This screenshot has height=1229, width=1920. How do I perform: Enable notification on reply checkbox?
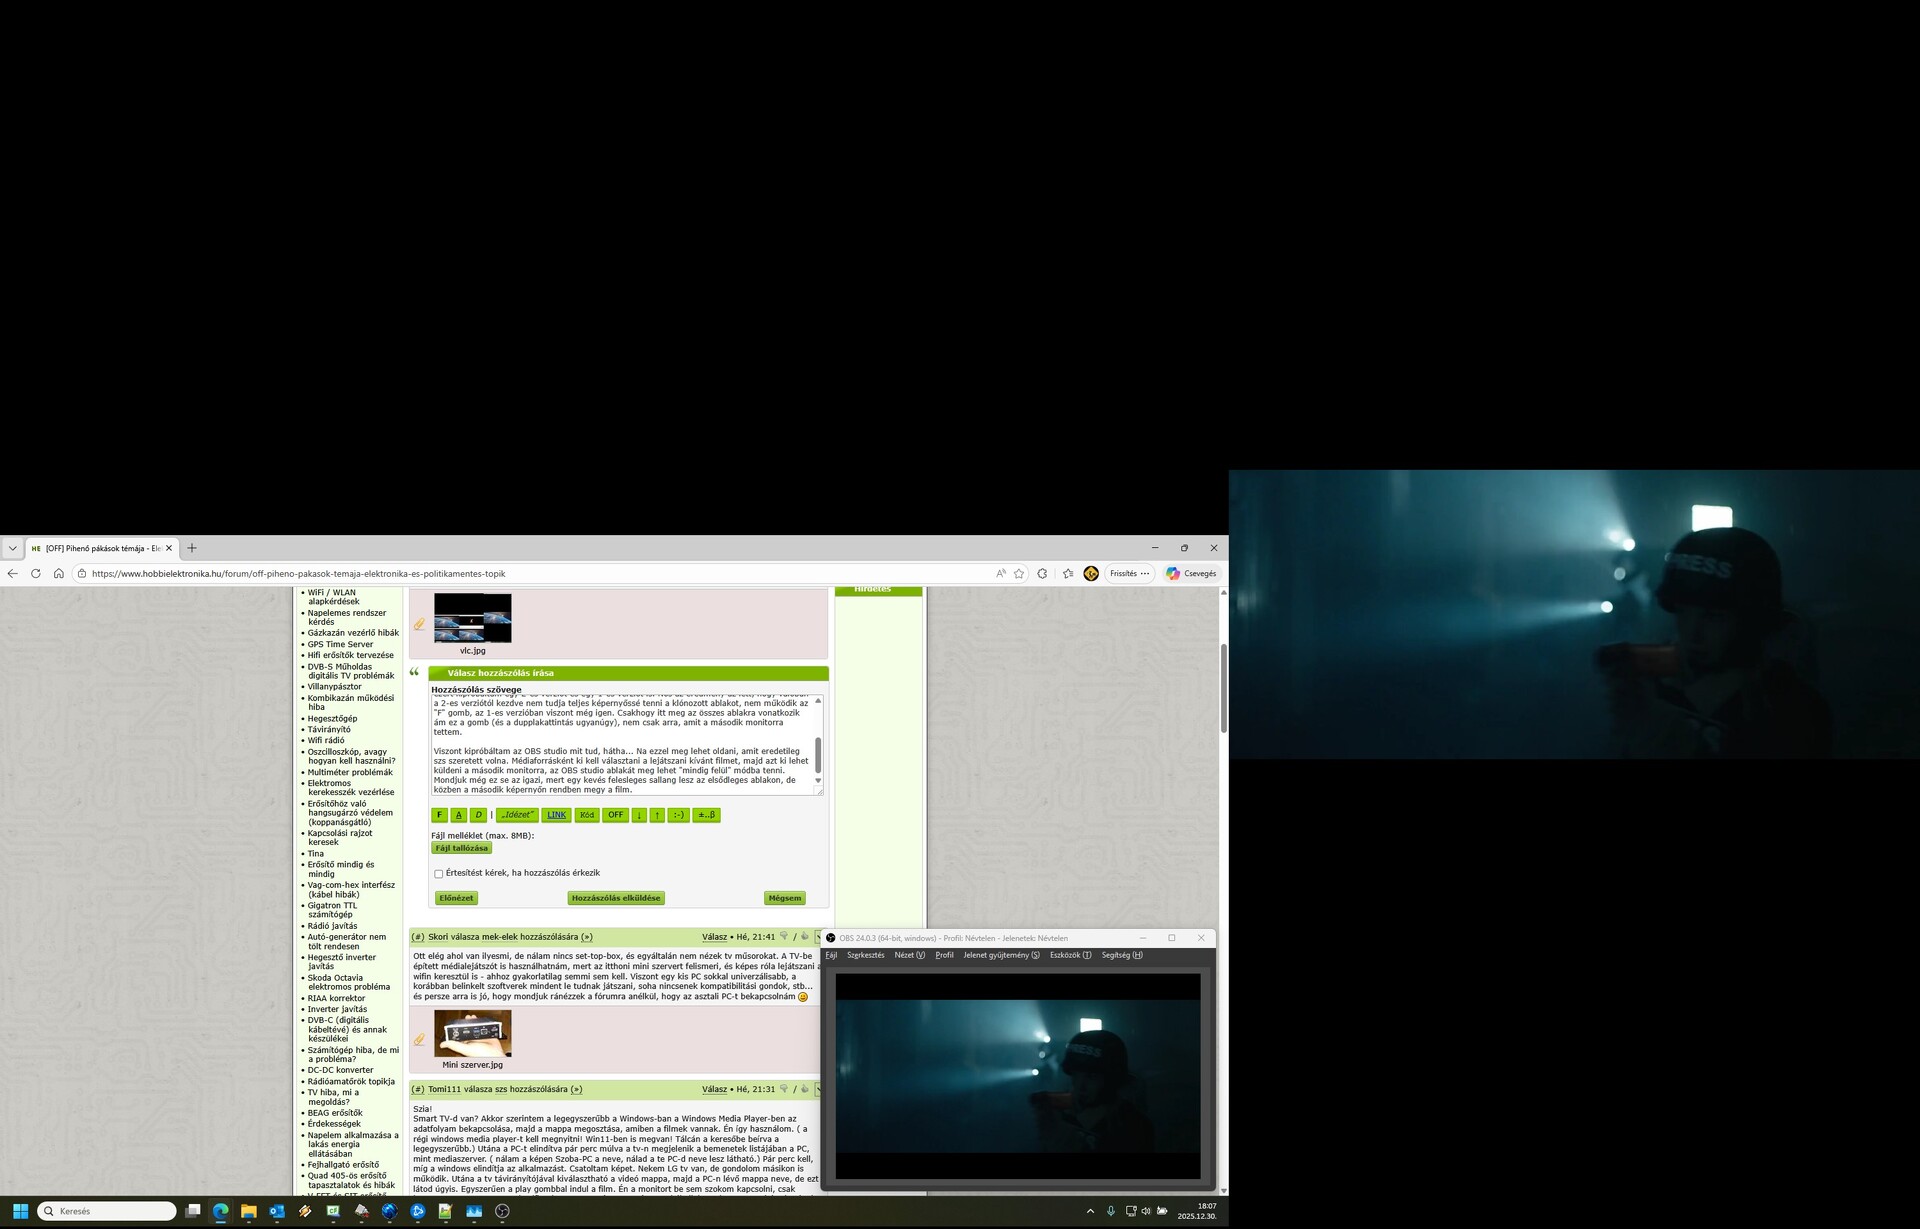coord(438,874)
